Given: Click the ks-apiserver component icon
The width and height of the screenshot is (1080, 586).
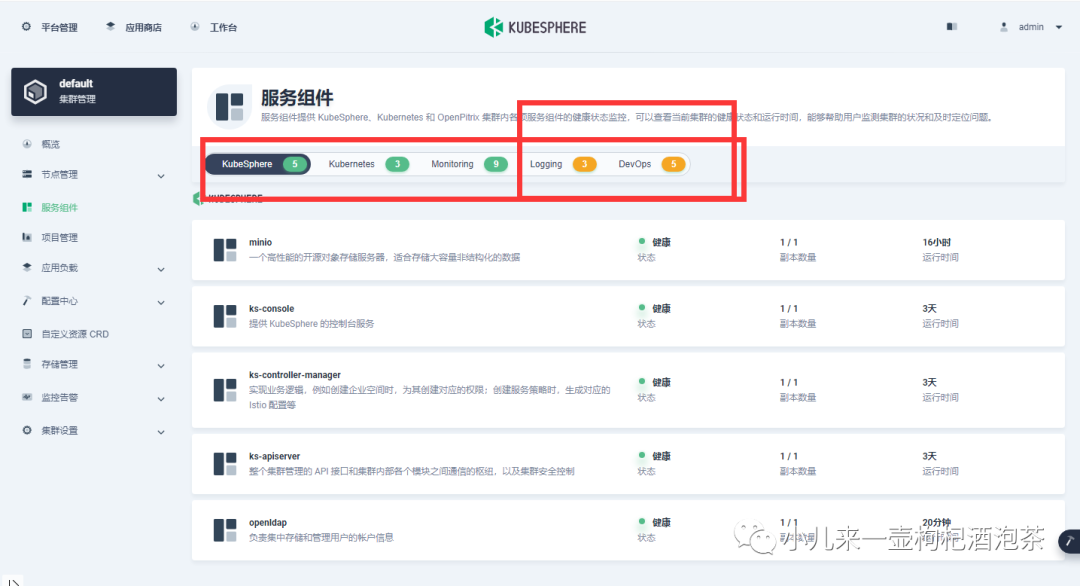Looking at the screenshot, I should point(225,463).
